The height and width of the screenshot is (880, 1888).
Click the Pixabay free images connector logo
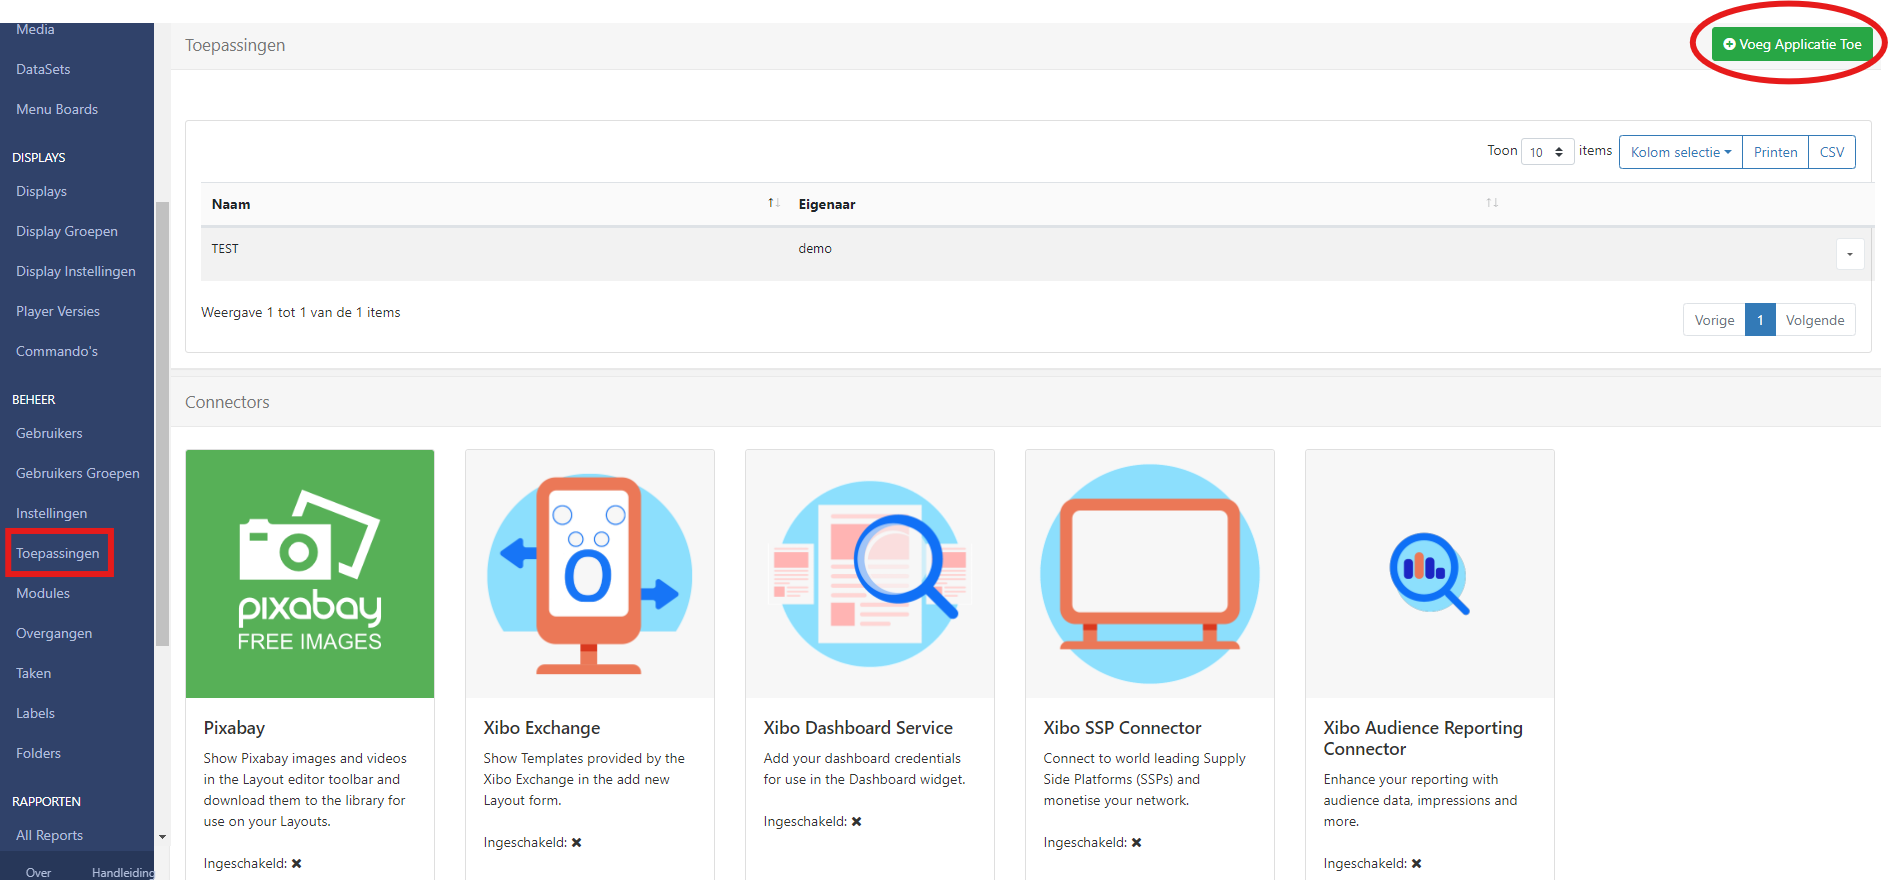[x=310, y=573]
